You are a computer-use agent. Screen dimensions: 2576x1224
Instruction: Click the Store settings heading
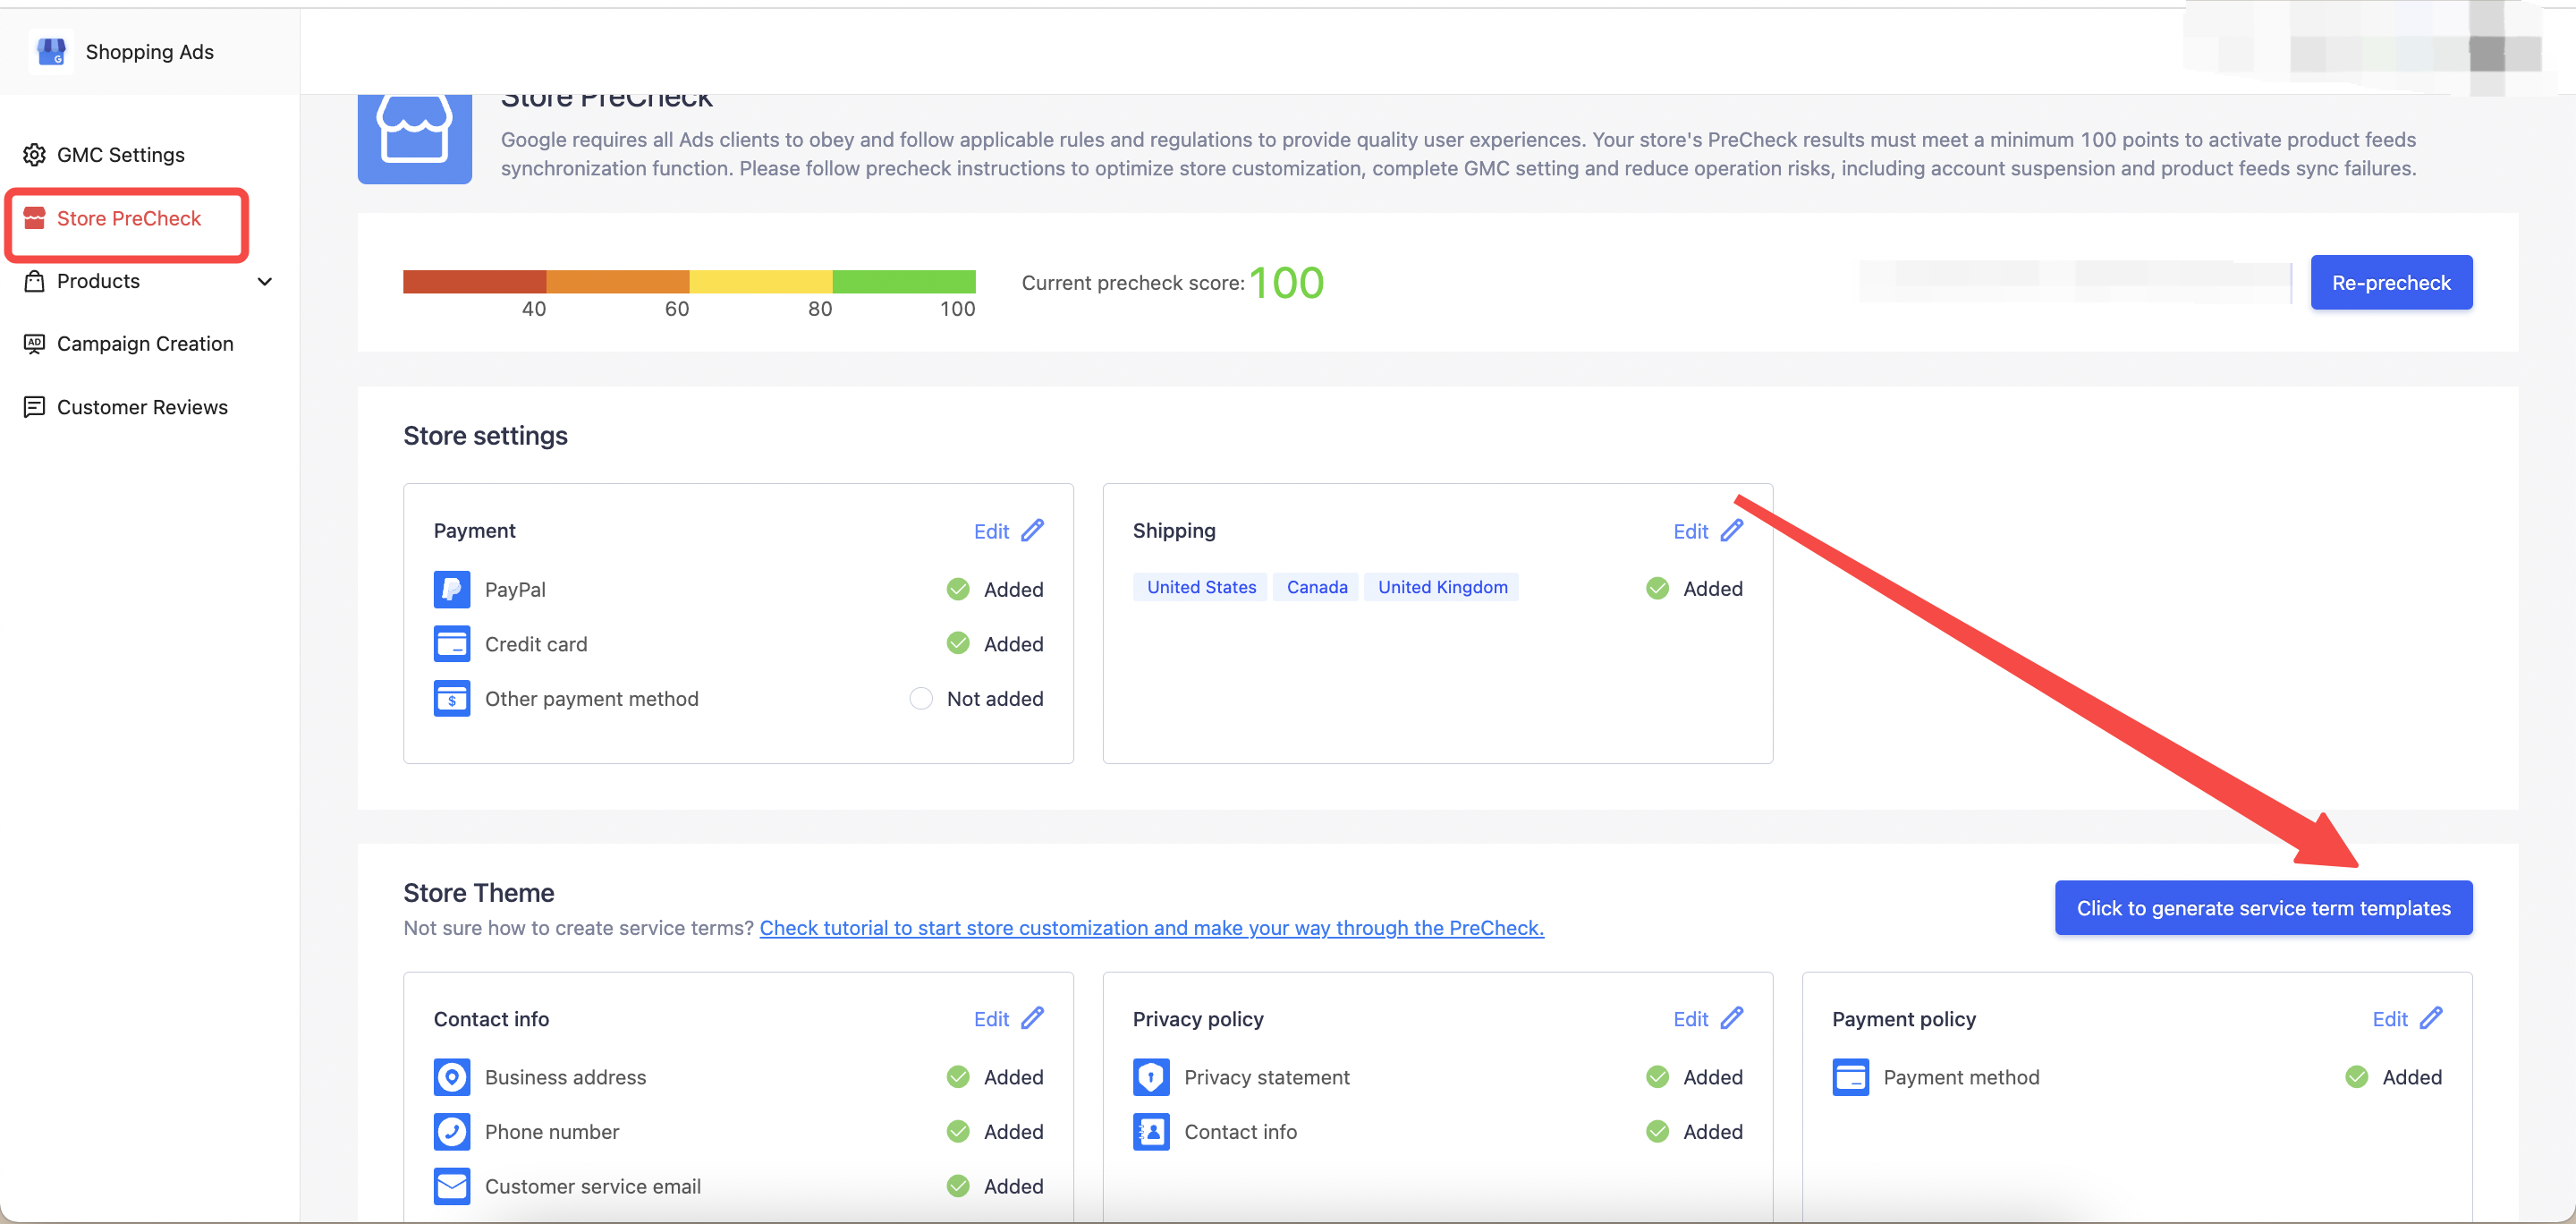click(x=485, y=436)
